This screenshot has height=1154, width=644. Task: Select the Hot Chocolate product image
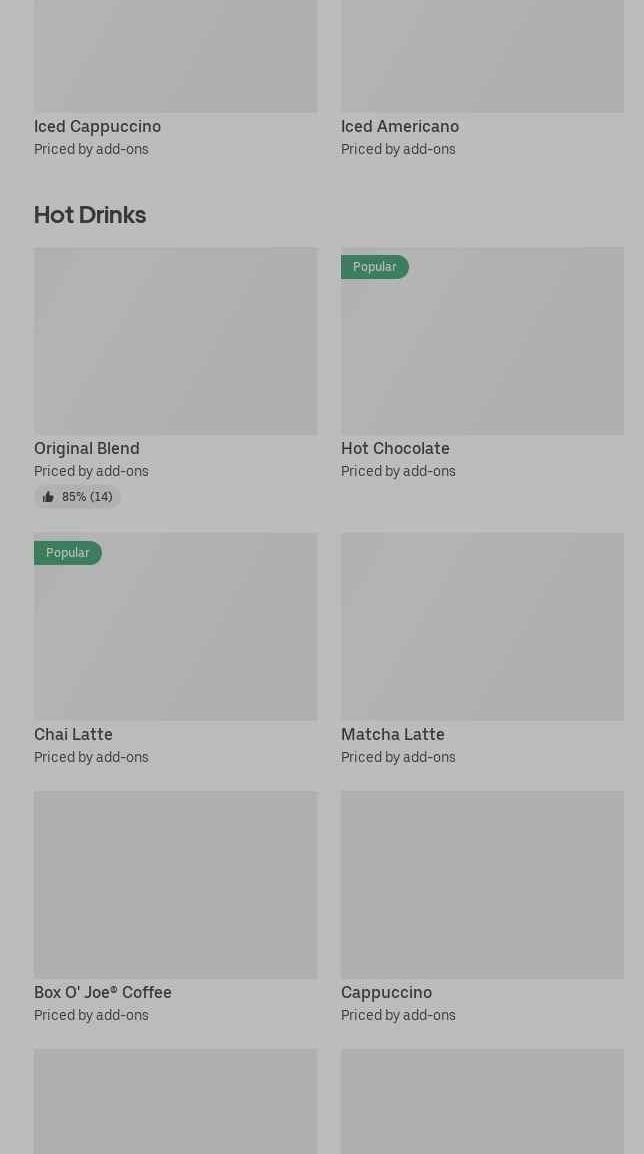click(482, 341)
